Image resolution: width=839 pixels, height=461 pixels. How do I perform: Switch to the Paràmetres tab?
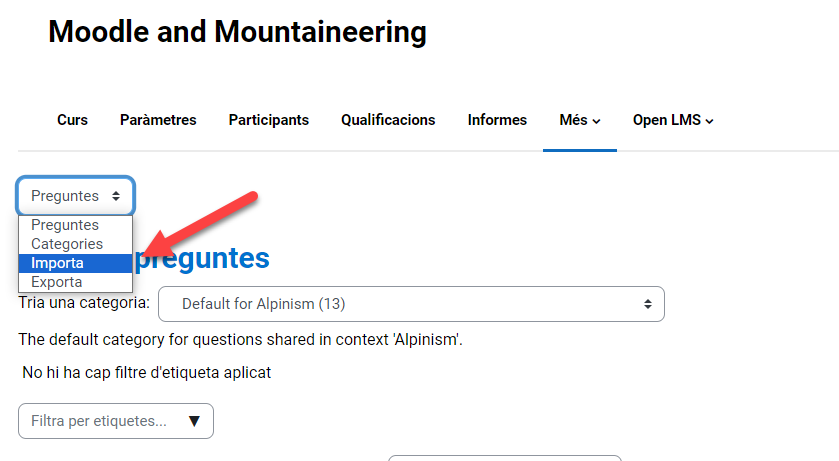pyautogui.click(x=158, y=120)
